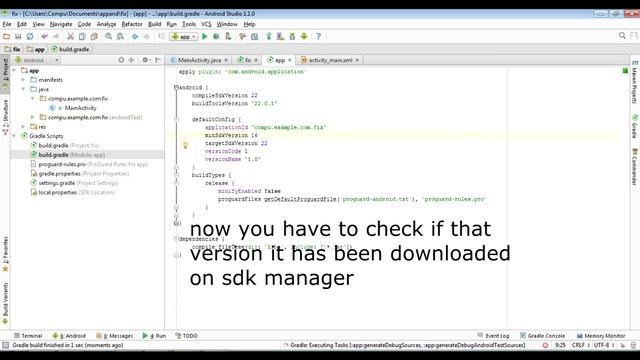Image resolution: width=640 pixels, height=360 pixels.
Task: Click the CRLF line separator status entry
Action: click(580, 345)
